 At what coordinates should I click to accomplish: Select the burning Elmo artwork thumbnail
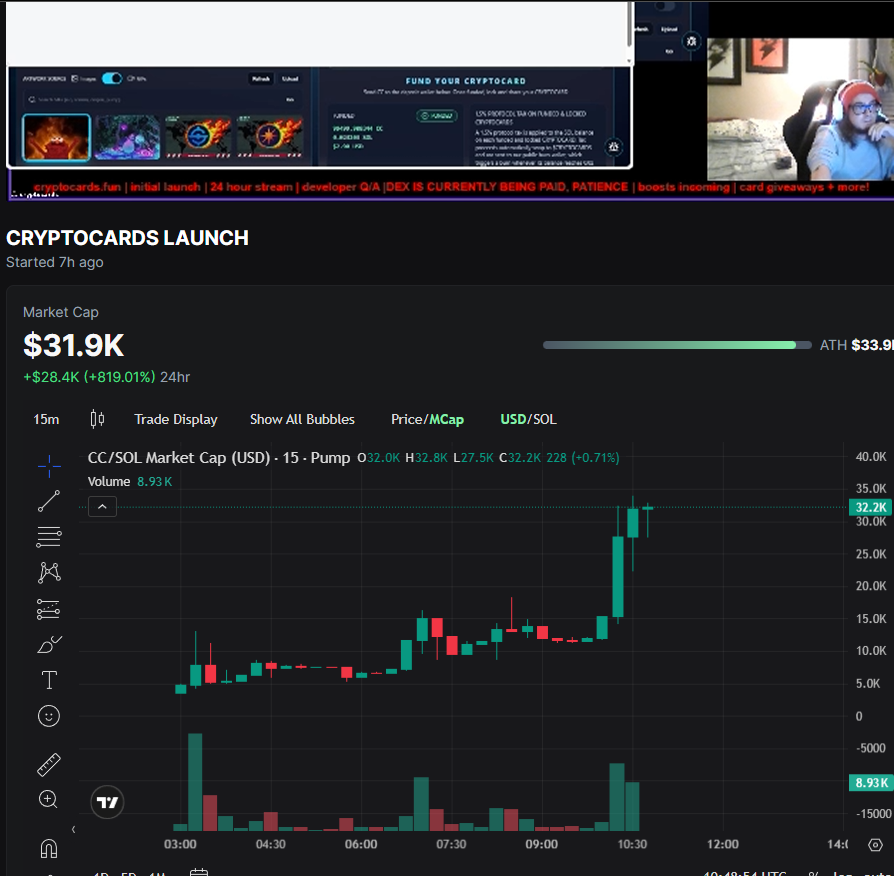(56, 137)
